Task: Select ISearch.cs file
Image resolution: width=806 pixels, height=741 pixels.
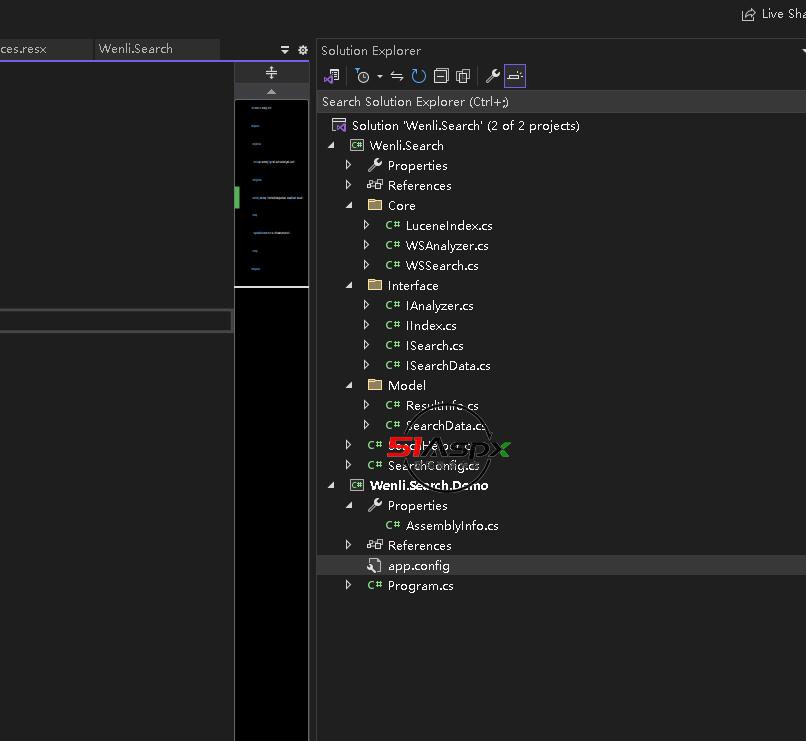Action: [x=434, y=346]
